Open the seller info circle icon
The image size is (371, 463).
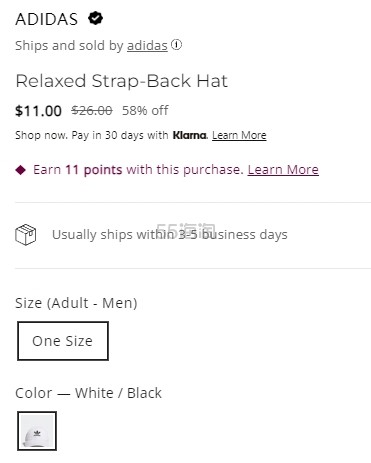176,45
